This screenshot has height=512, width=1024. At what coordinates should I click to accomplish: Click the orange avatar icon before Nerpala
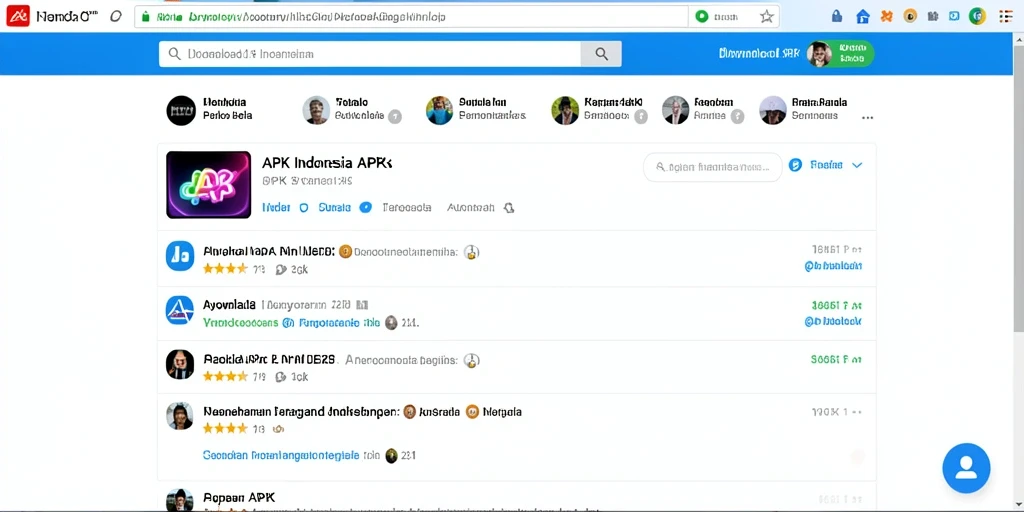472,411
